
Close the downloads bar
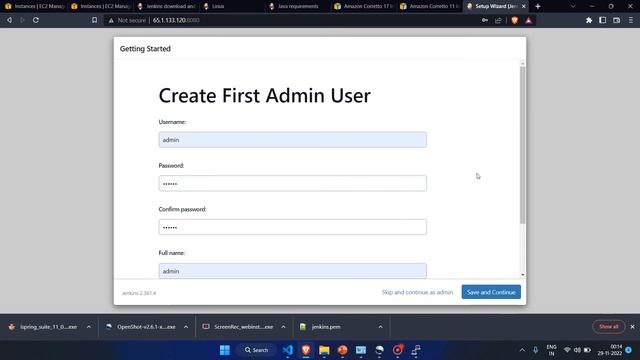click(632, 327)
